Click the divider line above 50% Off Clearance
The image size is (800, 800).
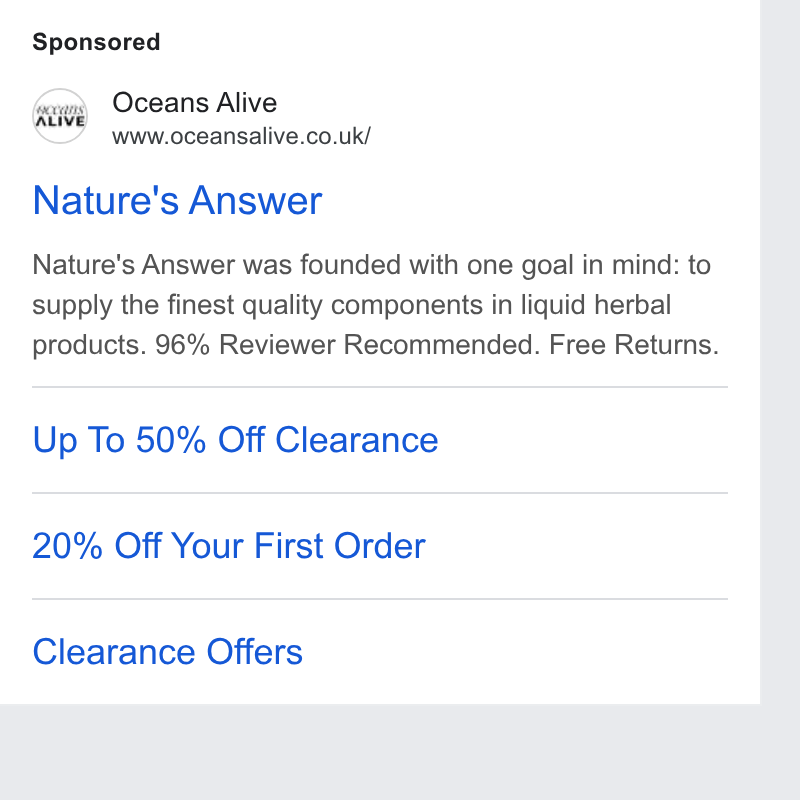point(380,387)
